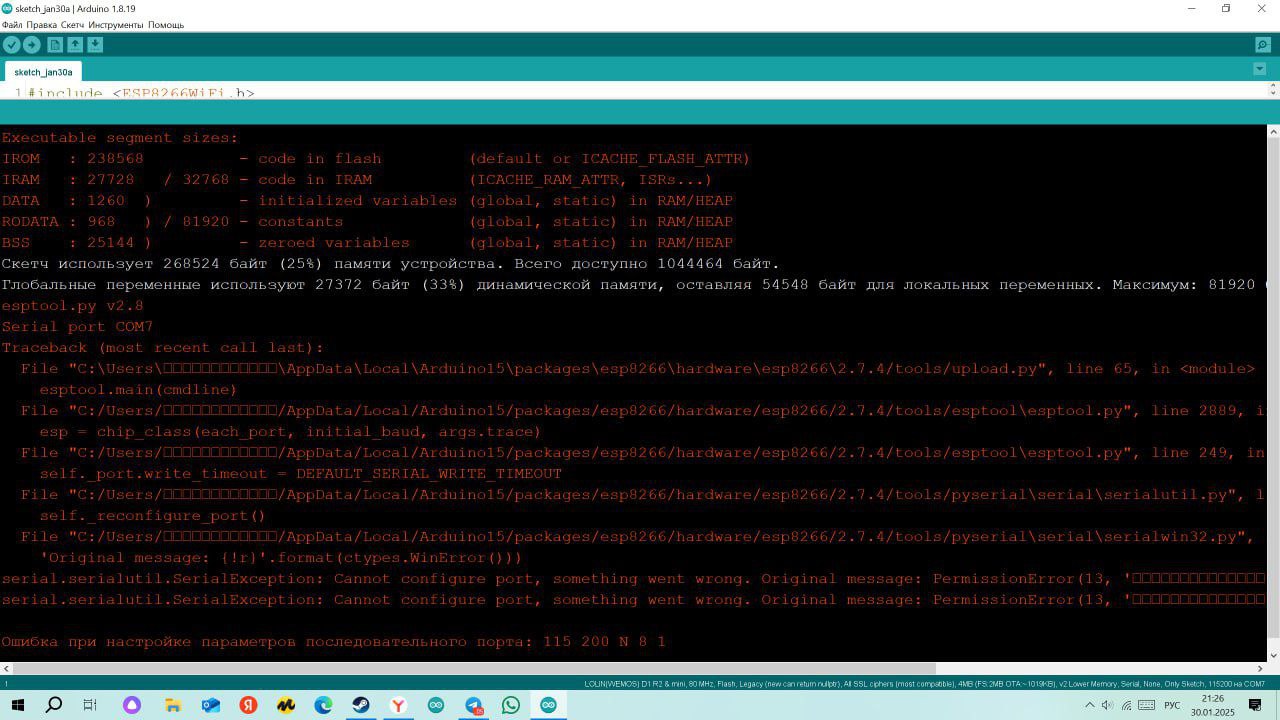Click the BSS : 25144 row
The width and height of the screenshot is (1280, 720).
coord(367,243)
